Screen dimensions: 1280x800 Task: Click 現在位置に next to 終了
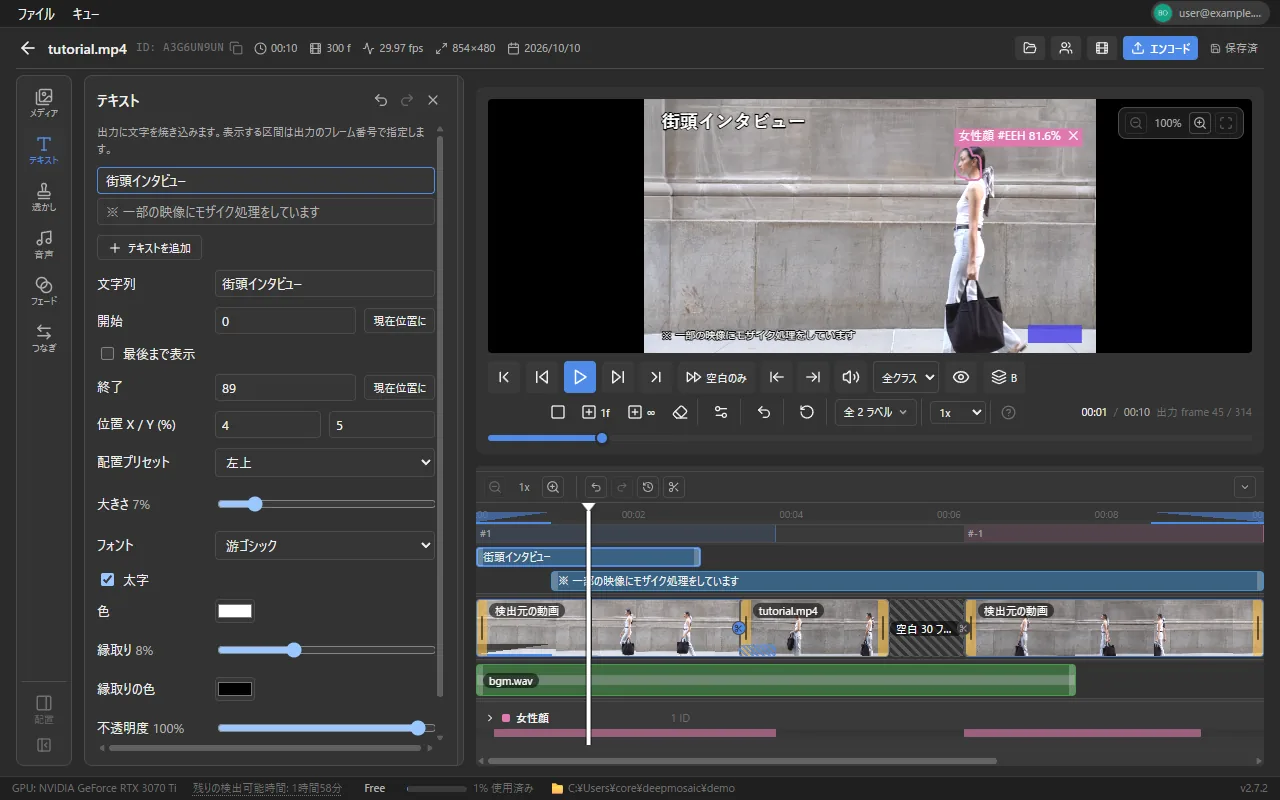point(399,388)
